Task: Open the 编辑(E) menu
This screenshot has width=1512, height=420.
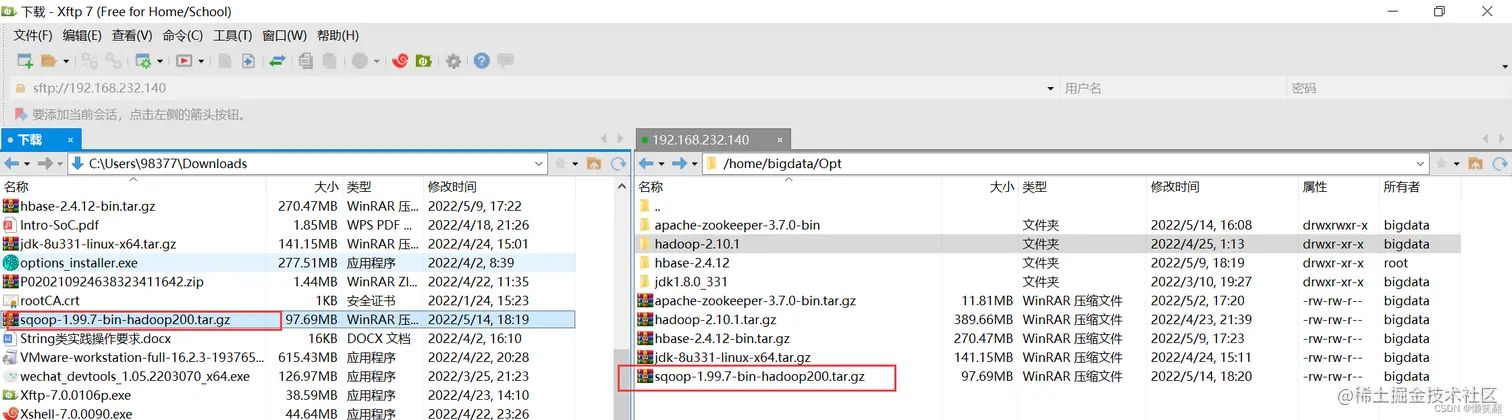Action: click(82, 36)
